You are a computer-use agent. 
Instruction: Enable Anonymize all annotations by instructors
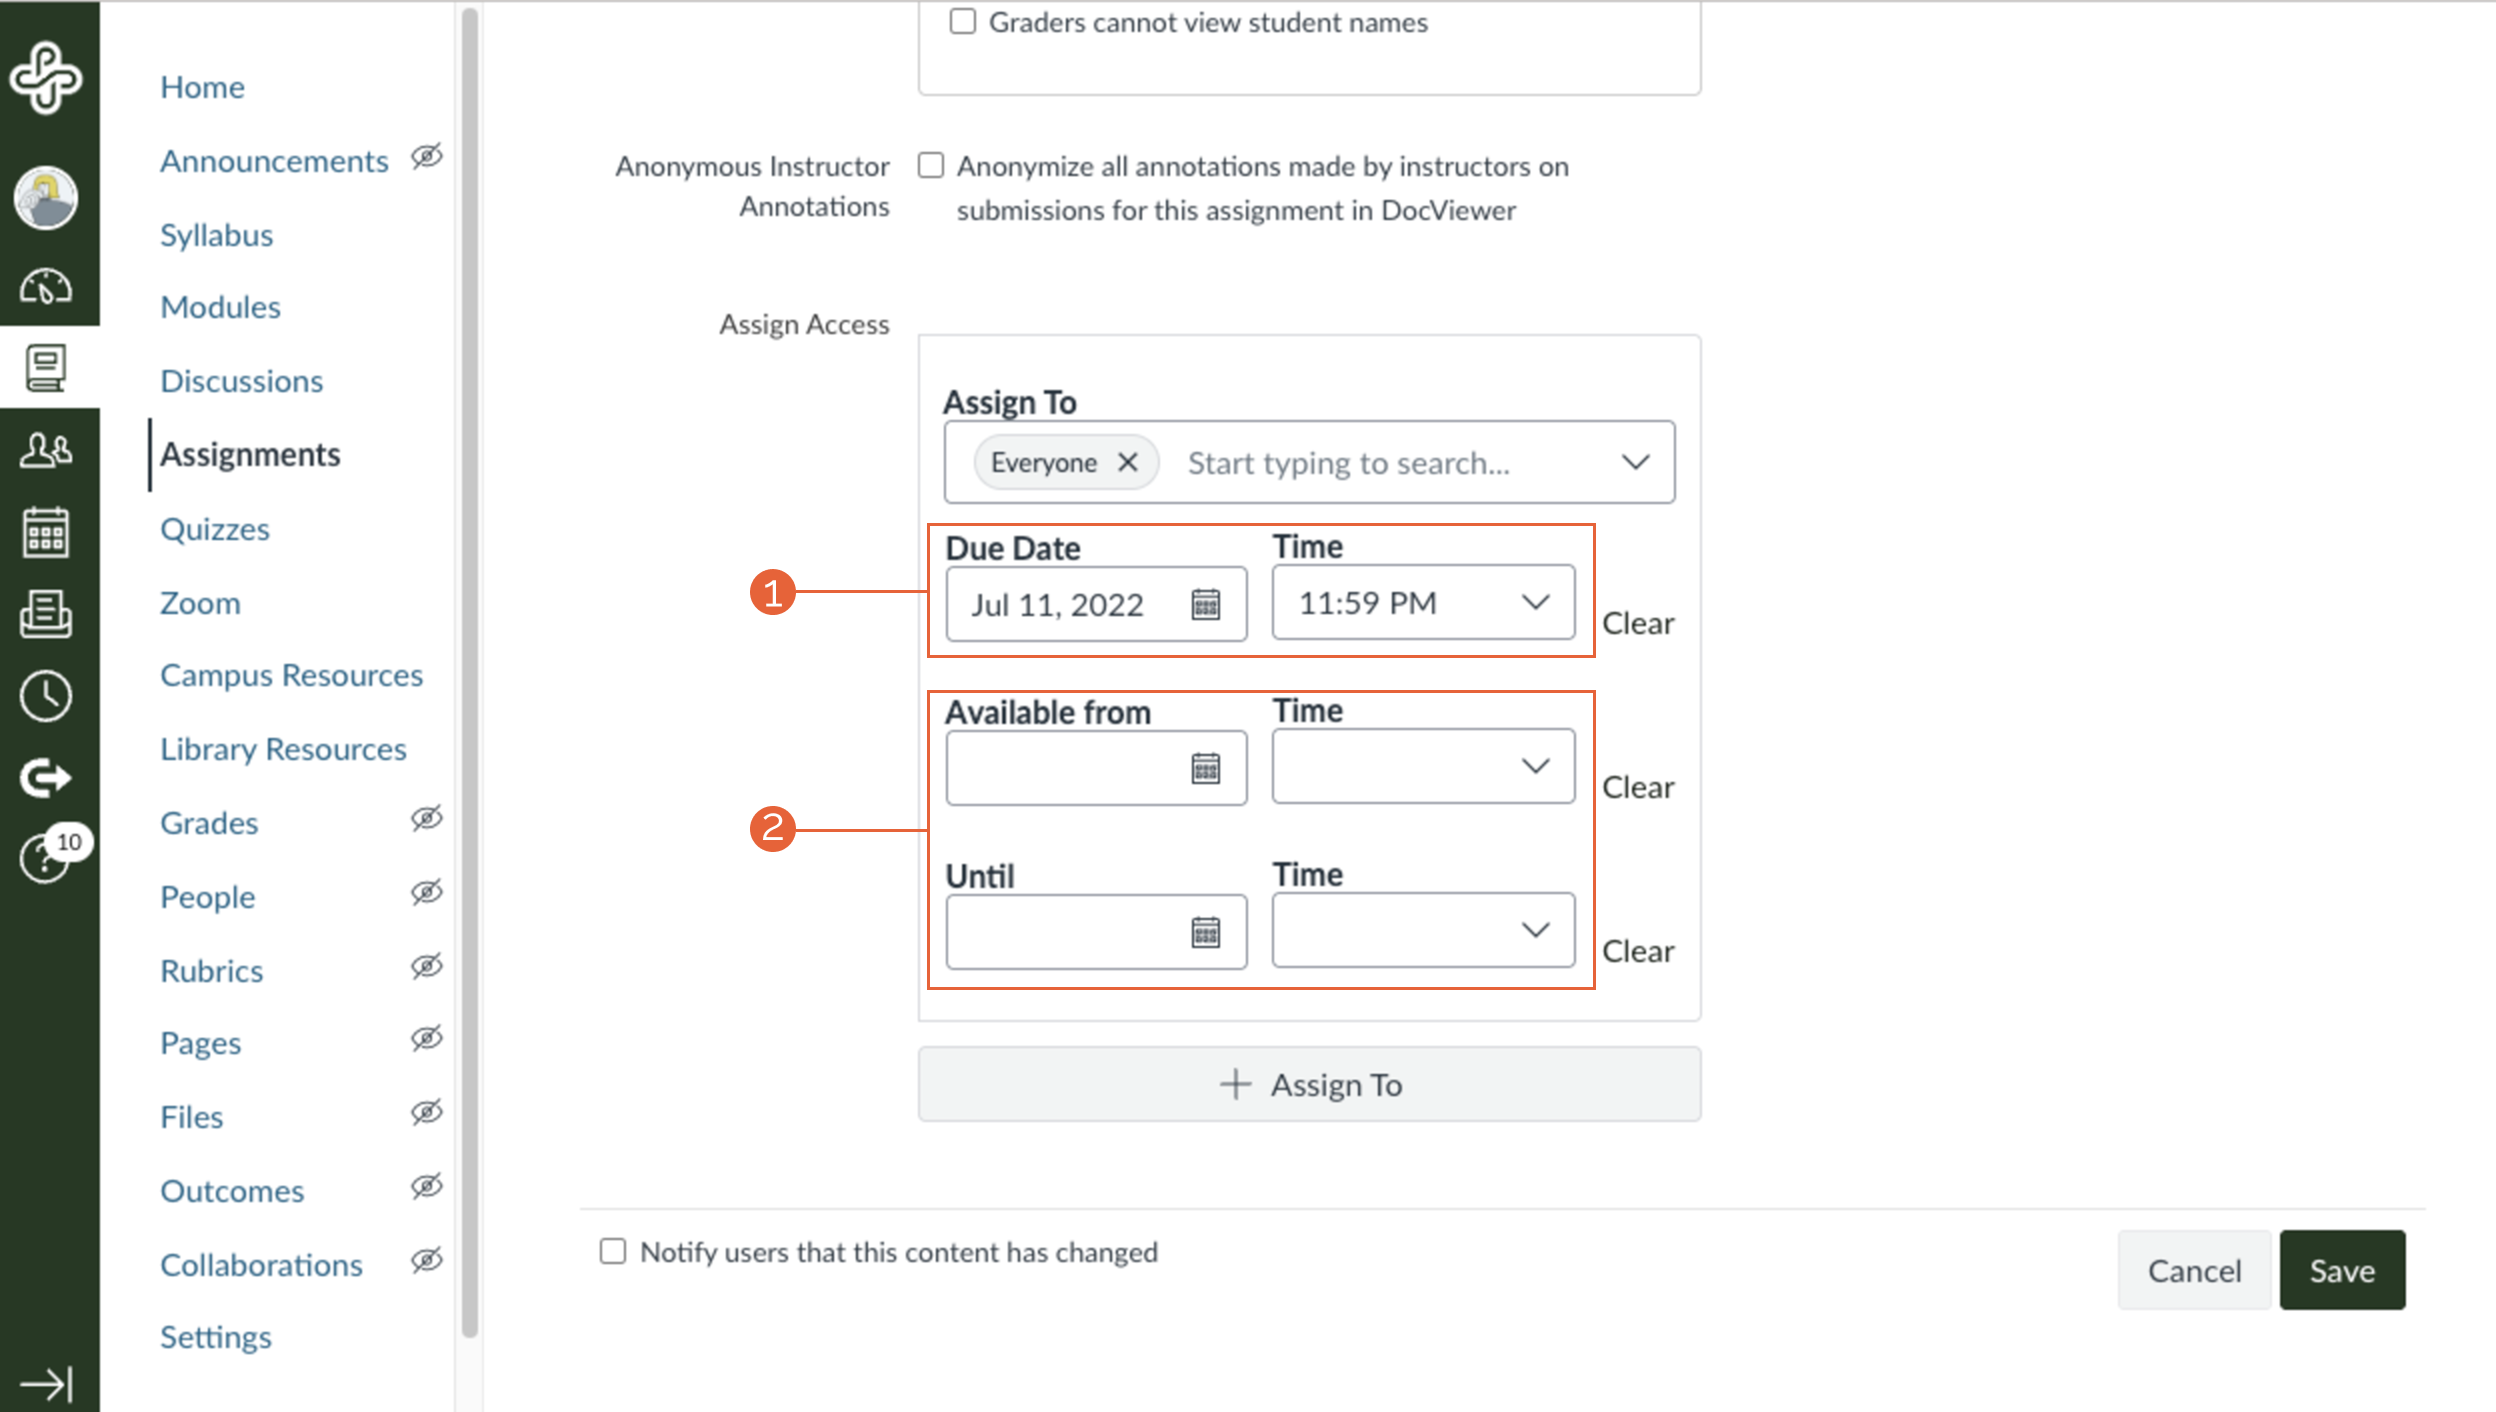(x=931, y=165)
